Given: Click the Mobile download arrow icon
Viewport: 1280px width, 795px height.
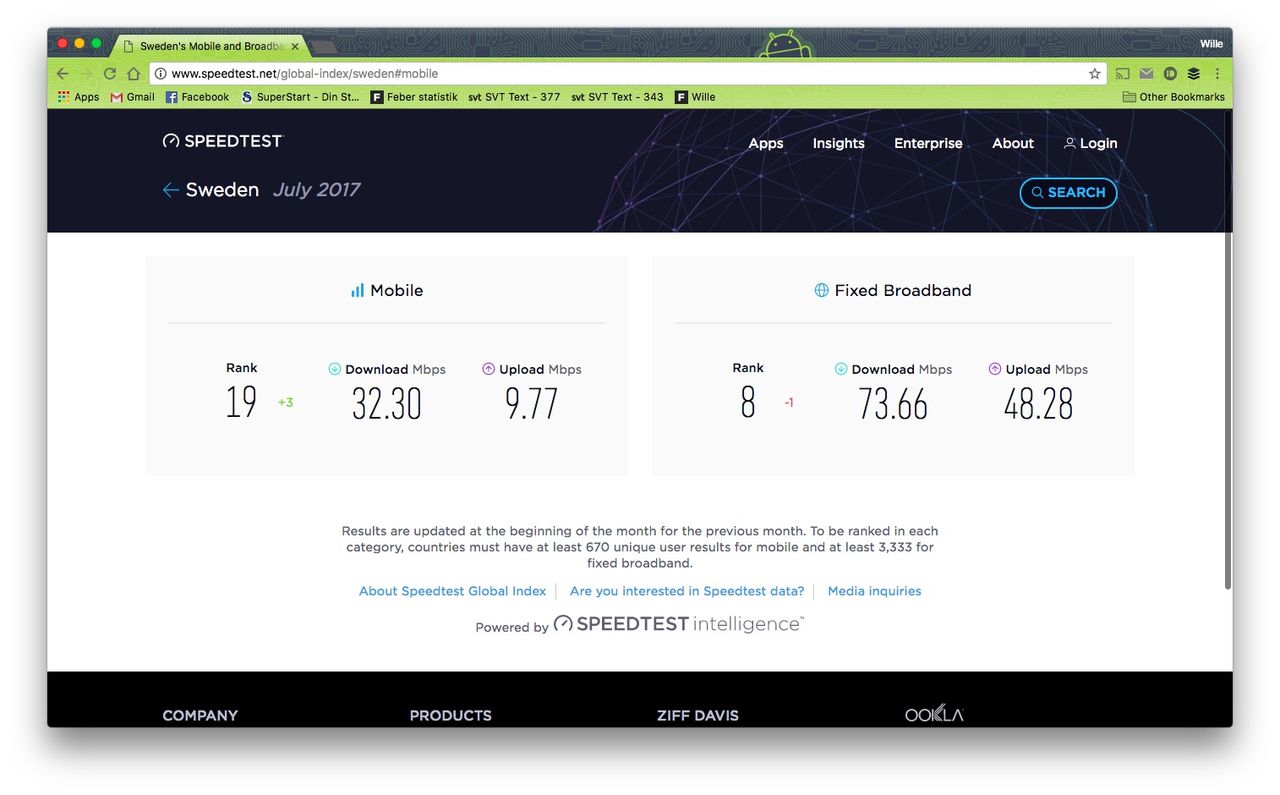Looking at the screenshot, I should pos(335,369).
